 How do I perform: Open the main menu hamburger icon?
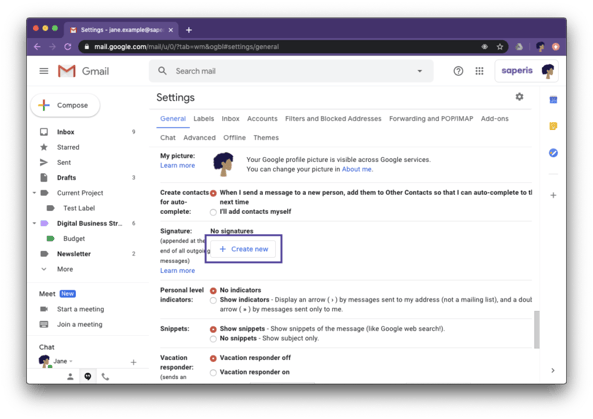[44, 71]
